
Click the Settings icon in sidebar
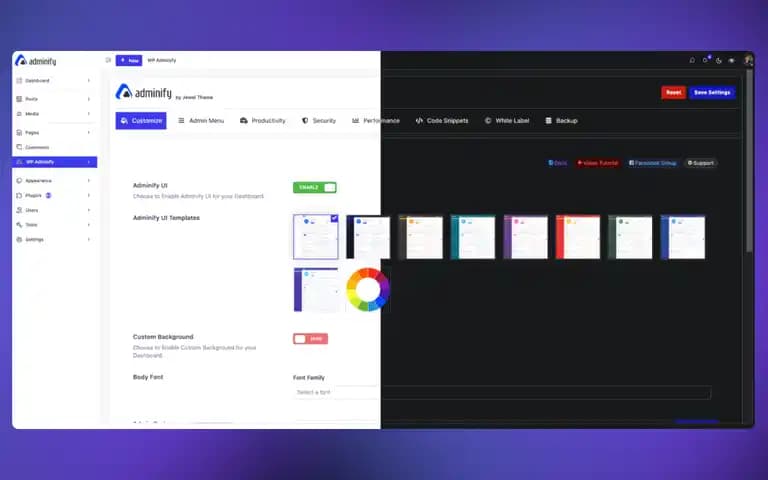coord(19,240)
